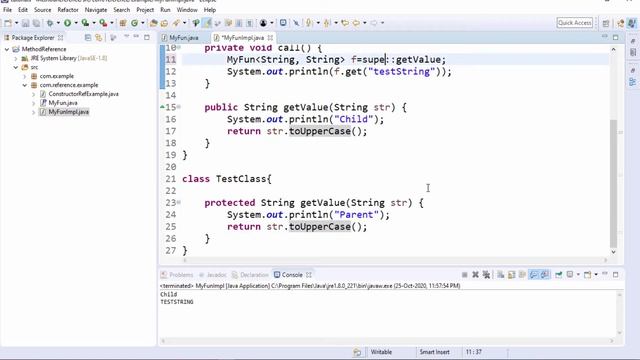The height and width of the screenshot is (360, 640).
Task: Click Collapse All in Package Explorer
Action: pyautogui.click(x=88, y=38)
